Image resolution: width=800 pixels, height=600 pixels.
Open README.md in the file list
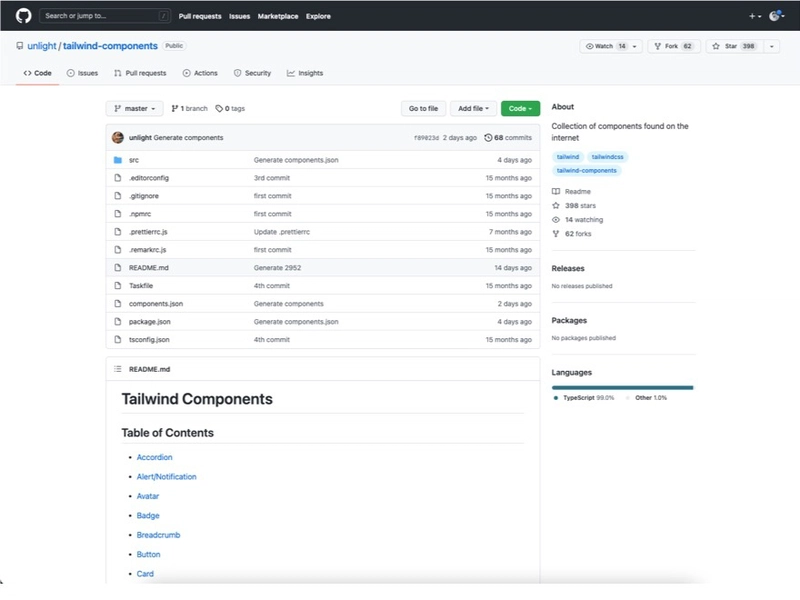(148, 267)
